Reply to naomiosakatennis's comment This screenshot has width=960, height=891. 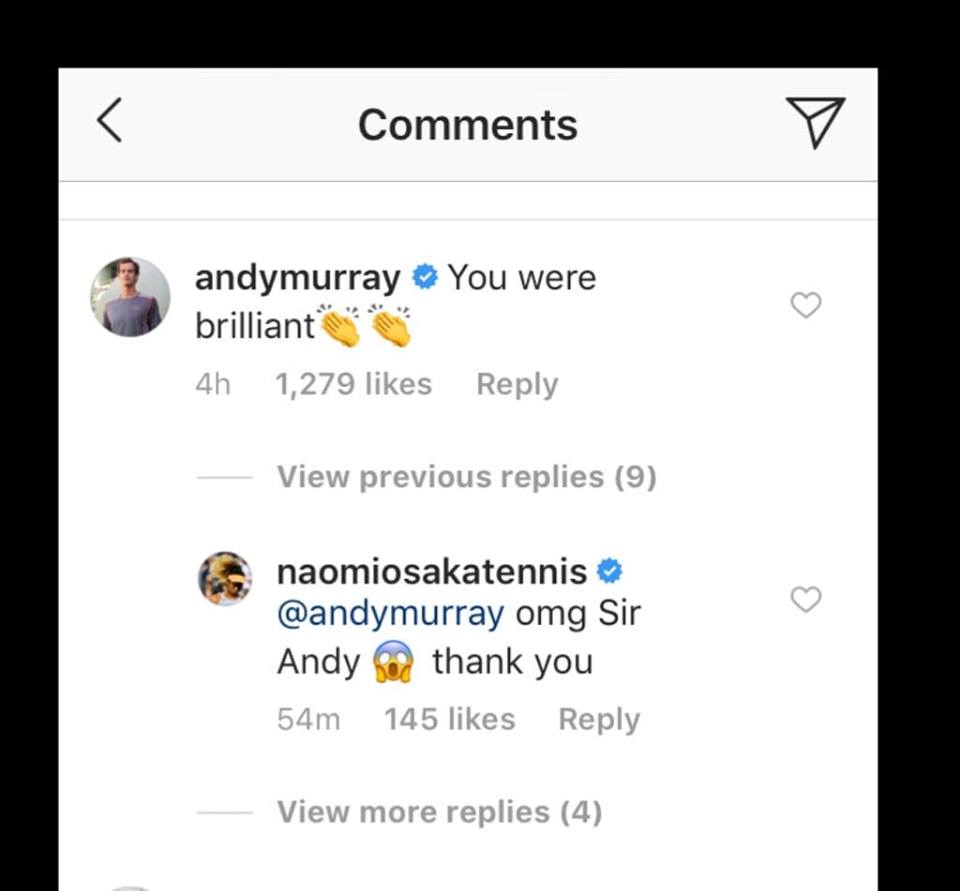[x=599, y=719]
